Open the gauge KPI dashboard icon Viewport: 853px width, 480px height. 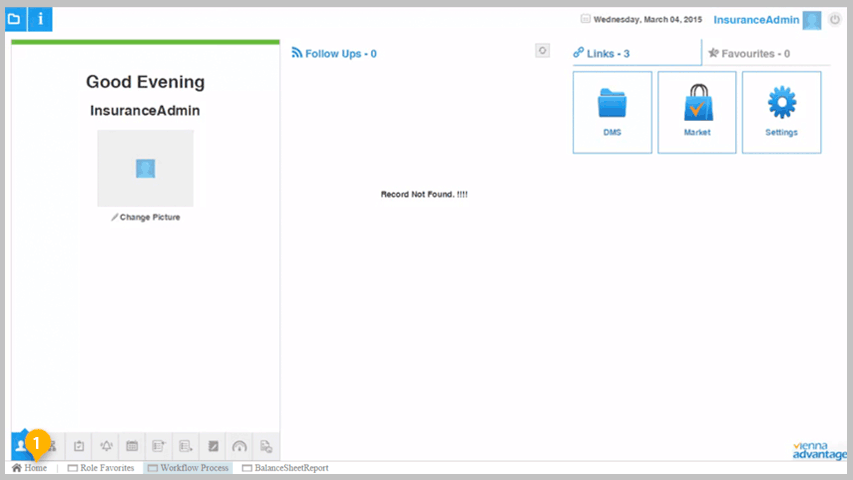coord(239,446)
